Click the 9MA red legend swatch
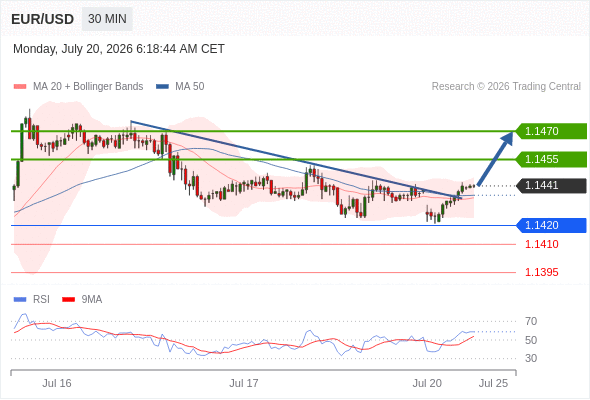Screen dimensions: 590x400 click(68, 300)
